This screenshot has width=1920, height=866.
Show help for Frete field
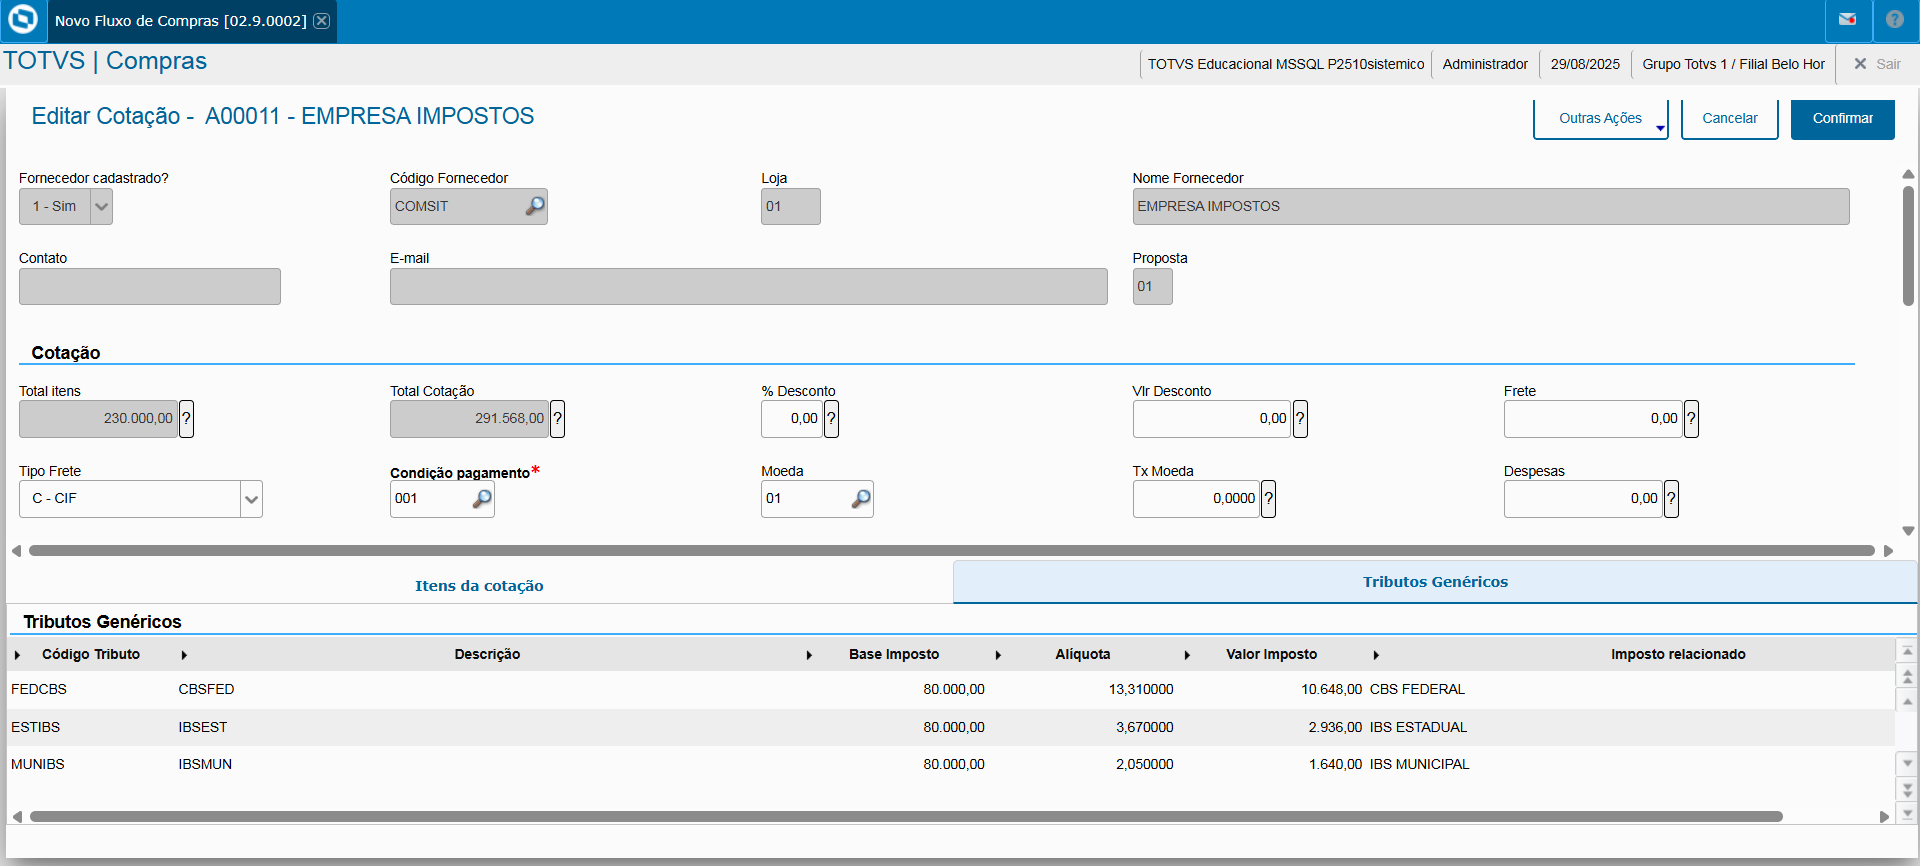point(1691,419)
